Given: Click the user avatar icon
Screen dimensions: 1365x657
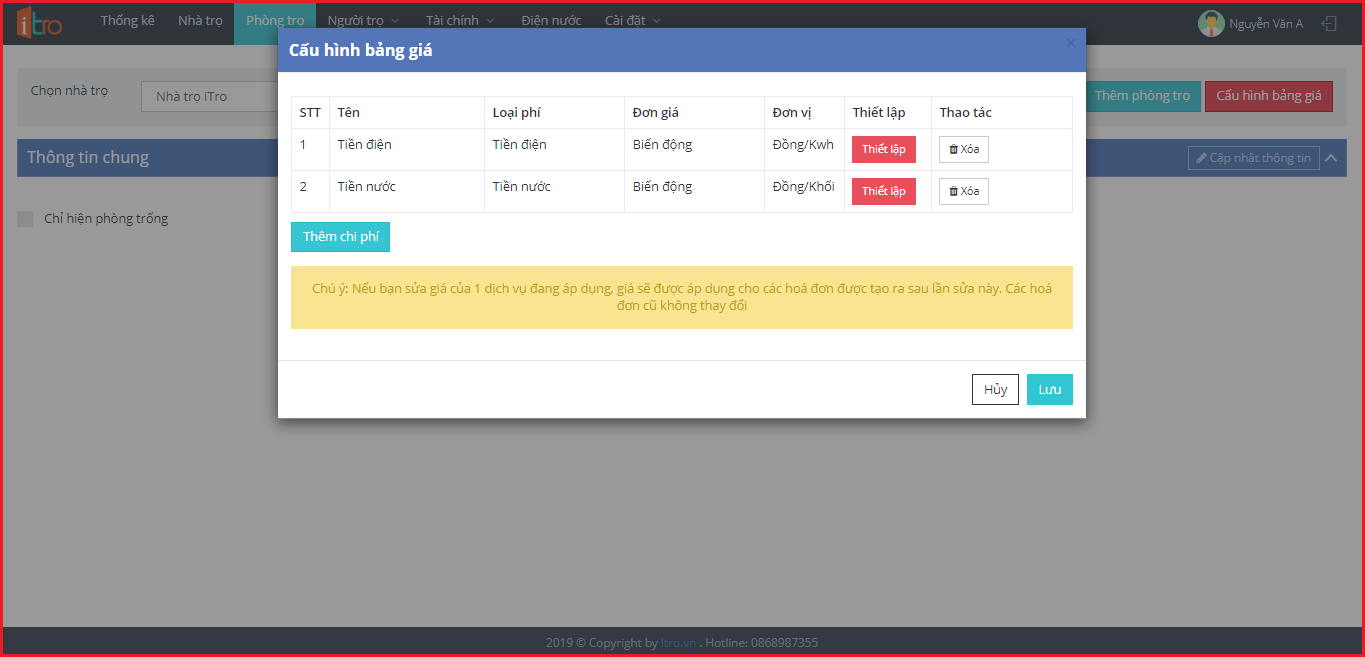Looking at the screenshot, I should (1211, 23).
